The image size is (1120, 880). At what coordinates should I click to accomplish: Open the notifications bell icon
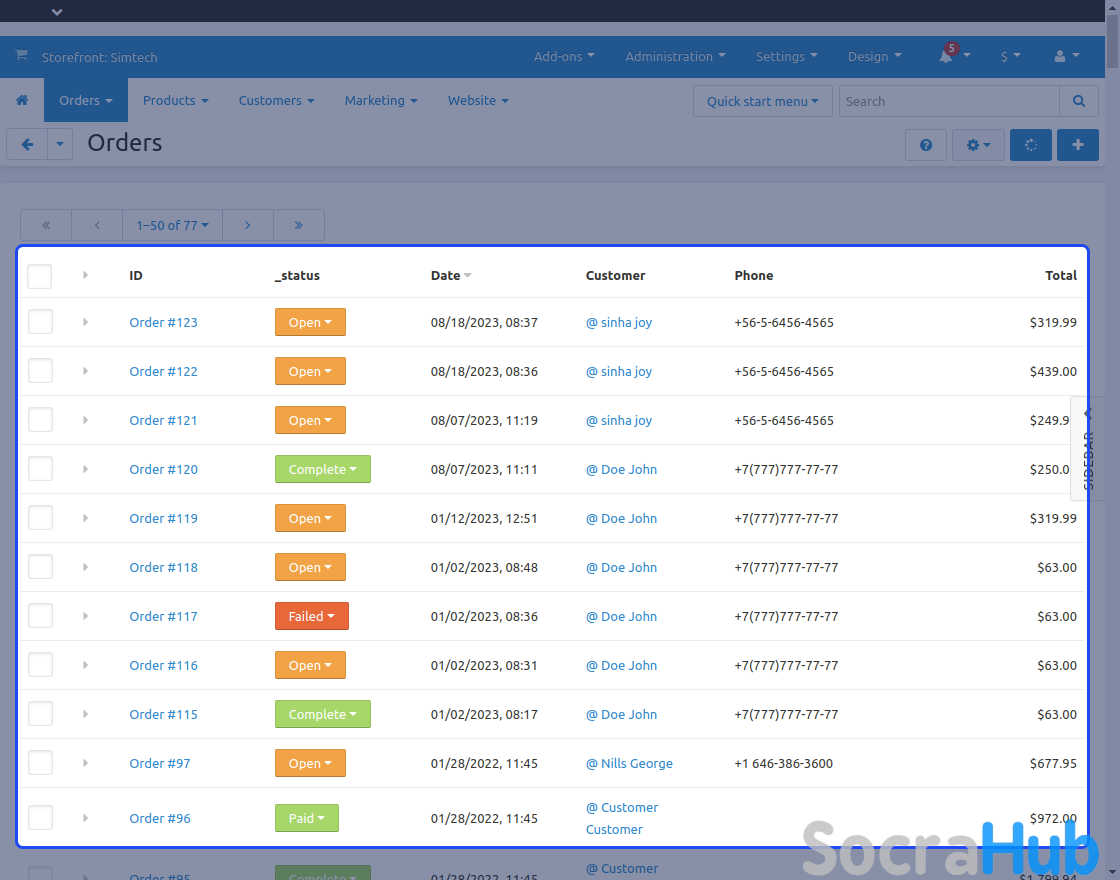pyautogui.click(x=946, y=56)
